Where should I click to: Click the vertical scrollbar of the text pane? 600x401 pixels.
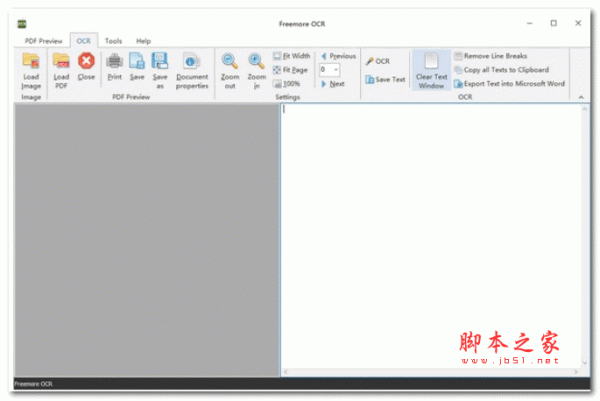pos(584,236)
